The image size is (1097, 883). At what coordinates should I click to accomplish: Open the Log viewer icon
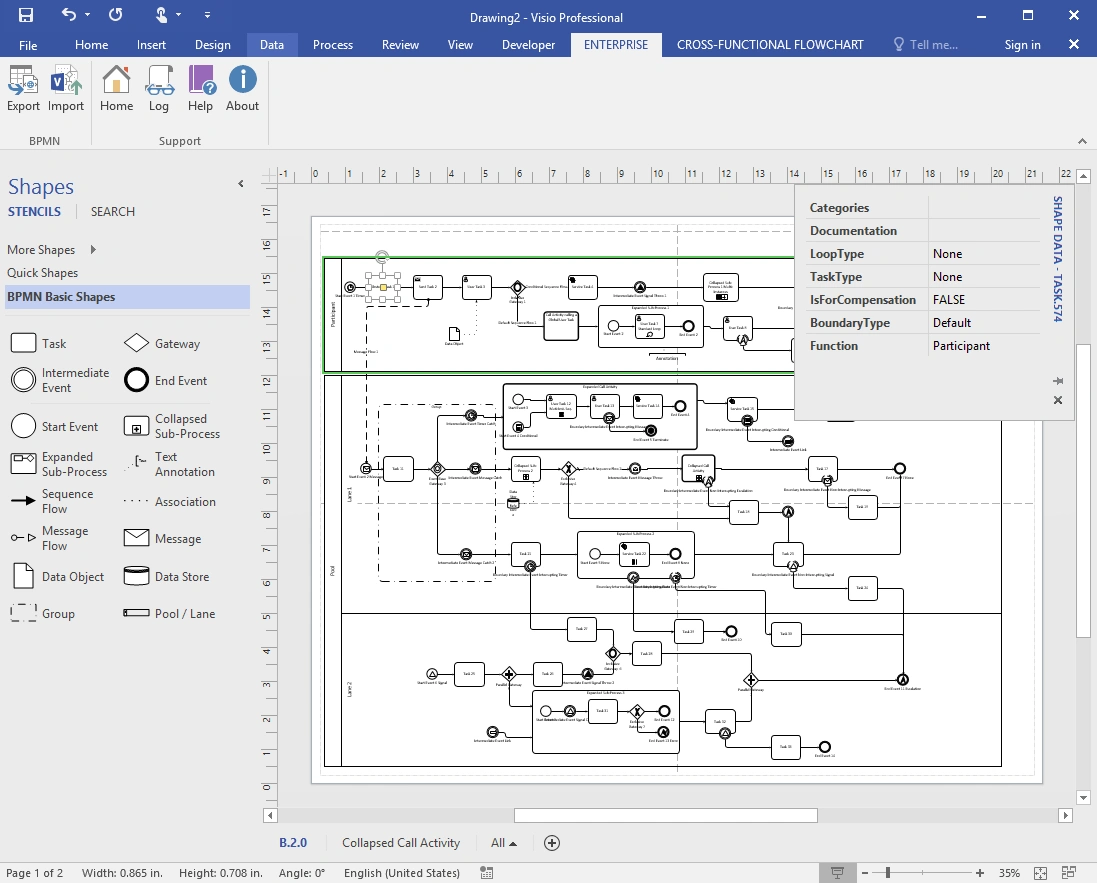pyautogui.click(x=159, y=82)
